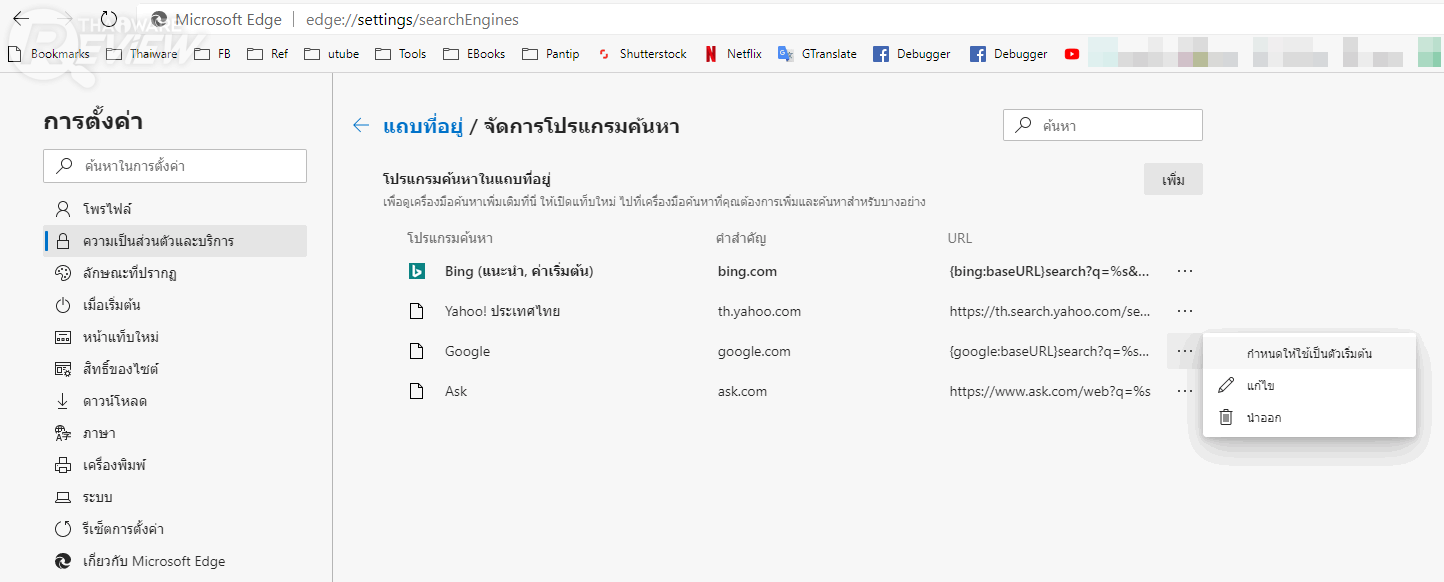Viewport: 1444px width, 582px height.
Task: Open more options for Yahoo! row
Action: [1185, 311]
